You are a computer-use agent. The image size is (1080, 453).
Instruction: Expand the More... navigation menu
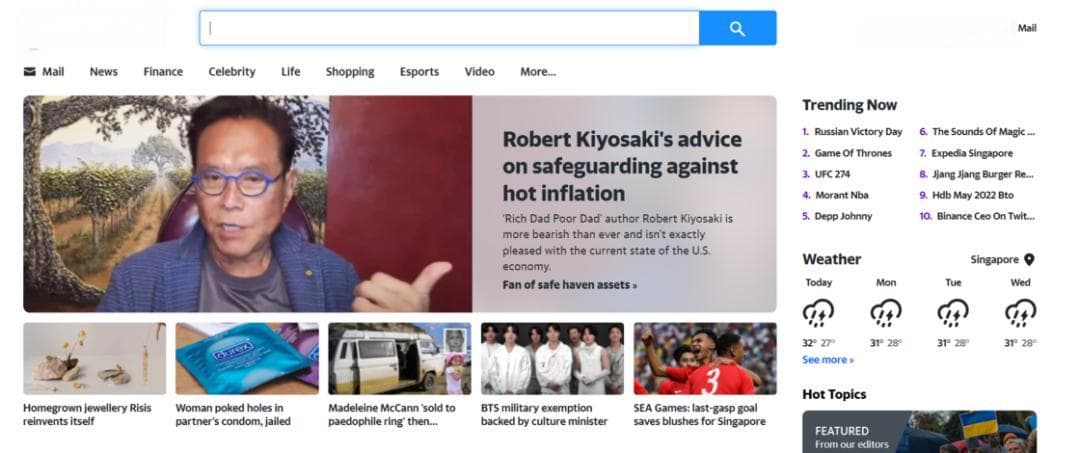538,72
